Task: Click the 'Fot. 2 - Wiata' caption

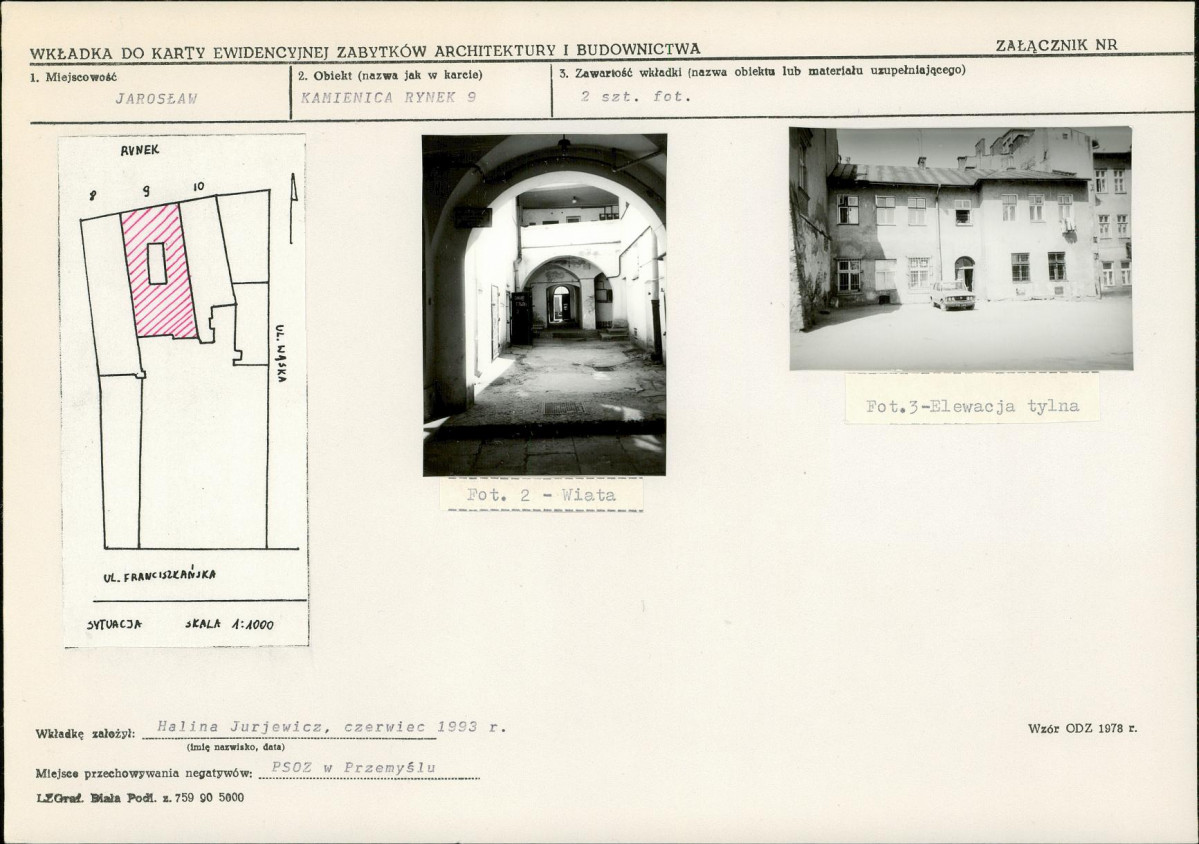Action: 541,495
